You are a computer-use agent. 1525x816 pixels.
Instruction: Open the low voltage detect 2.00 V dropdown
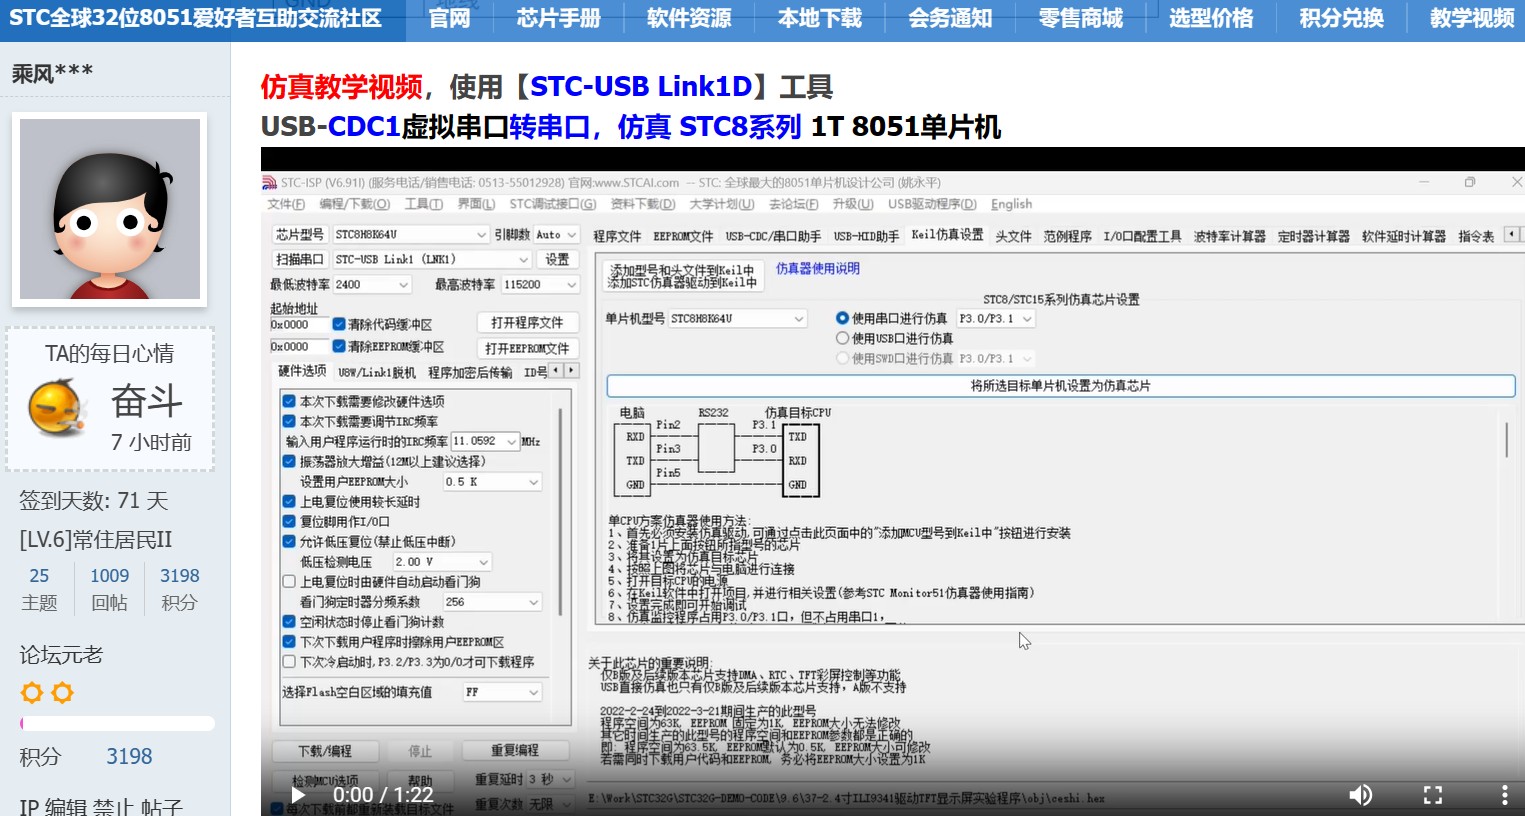click(442, 561)
